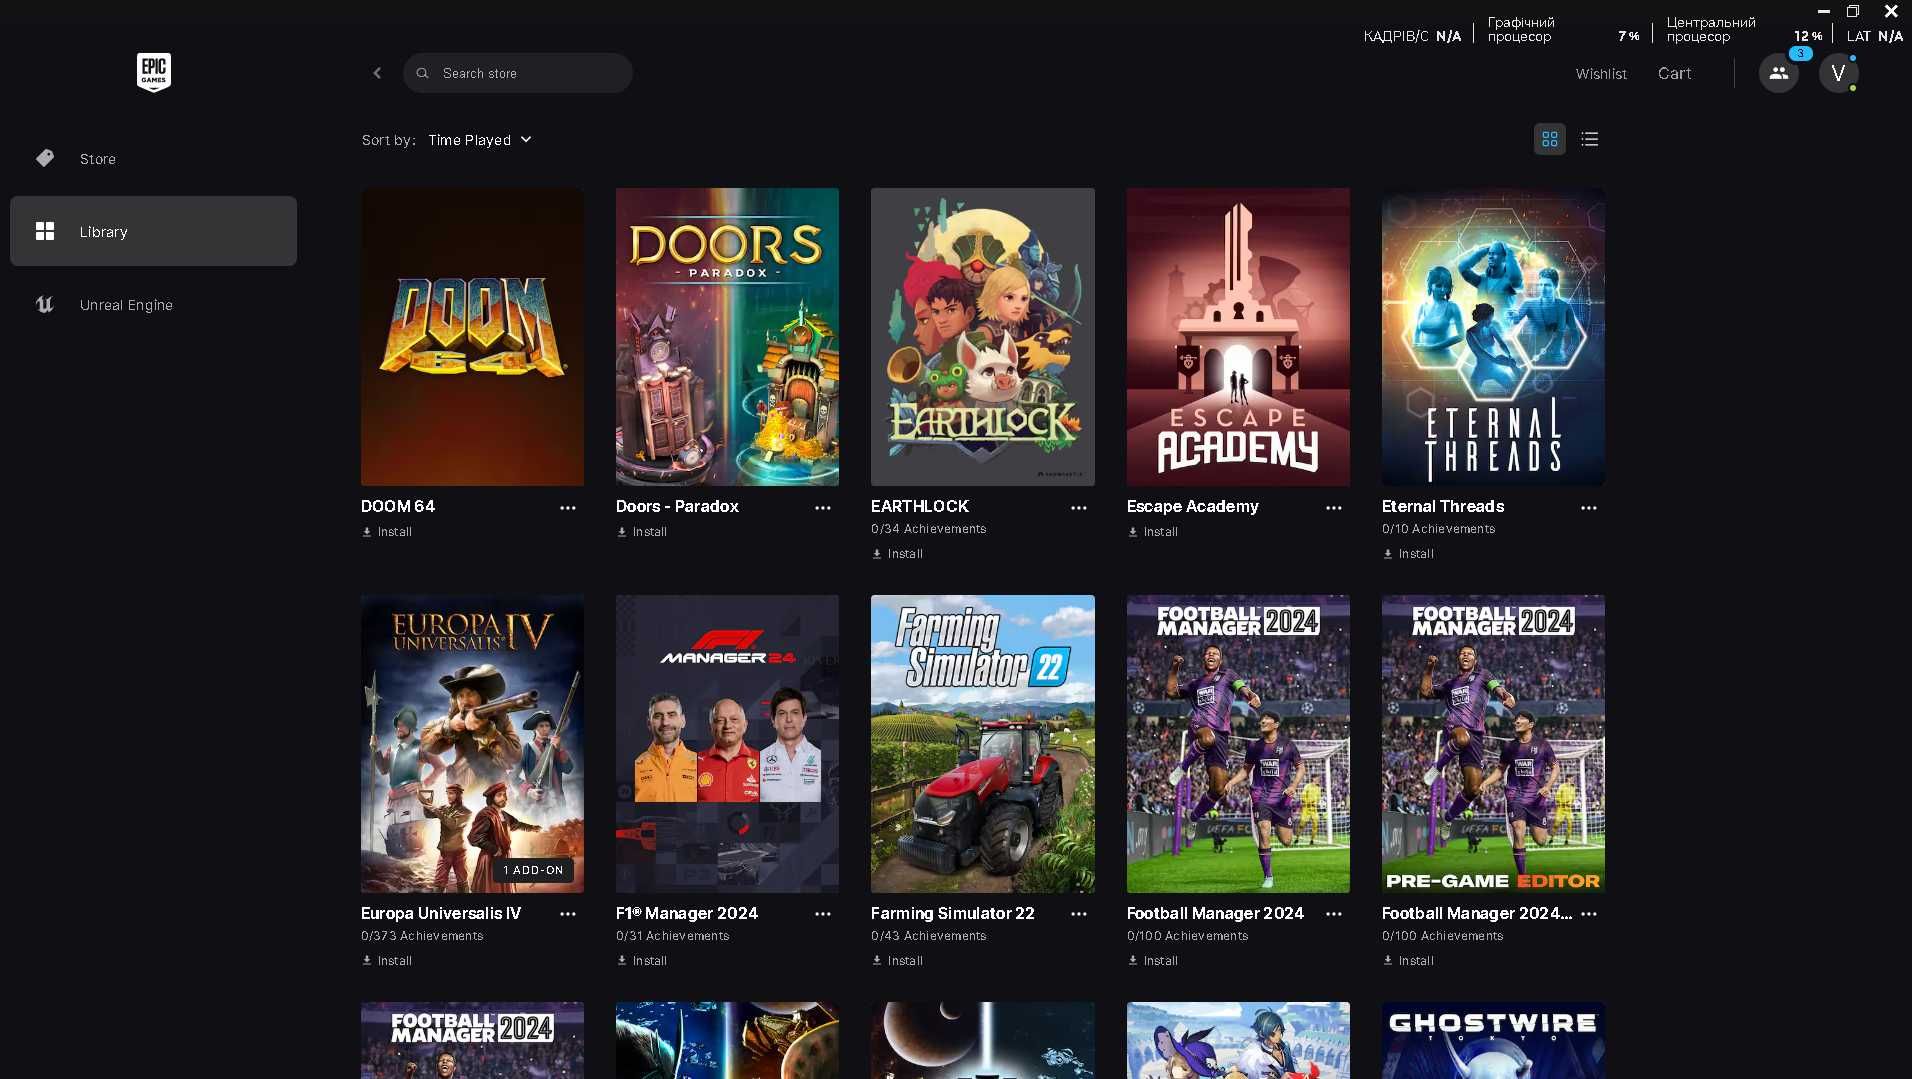The image size is (1912, 1079).
Task: Click the Search store field
Action: click(517, 73)
